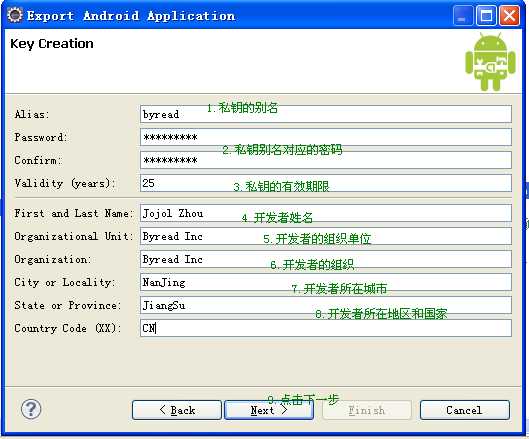Proceed with the Next button

(x=269, y=410)
